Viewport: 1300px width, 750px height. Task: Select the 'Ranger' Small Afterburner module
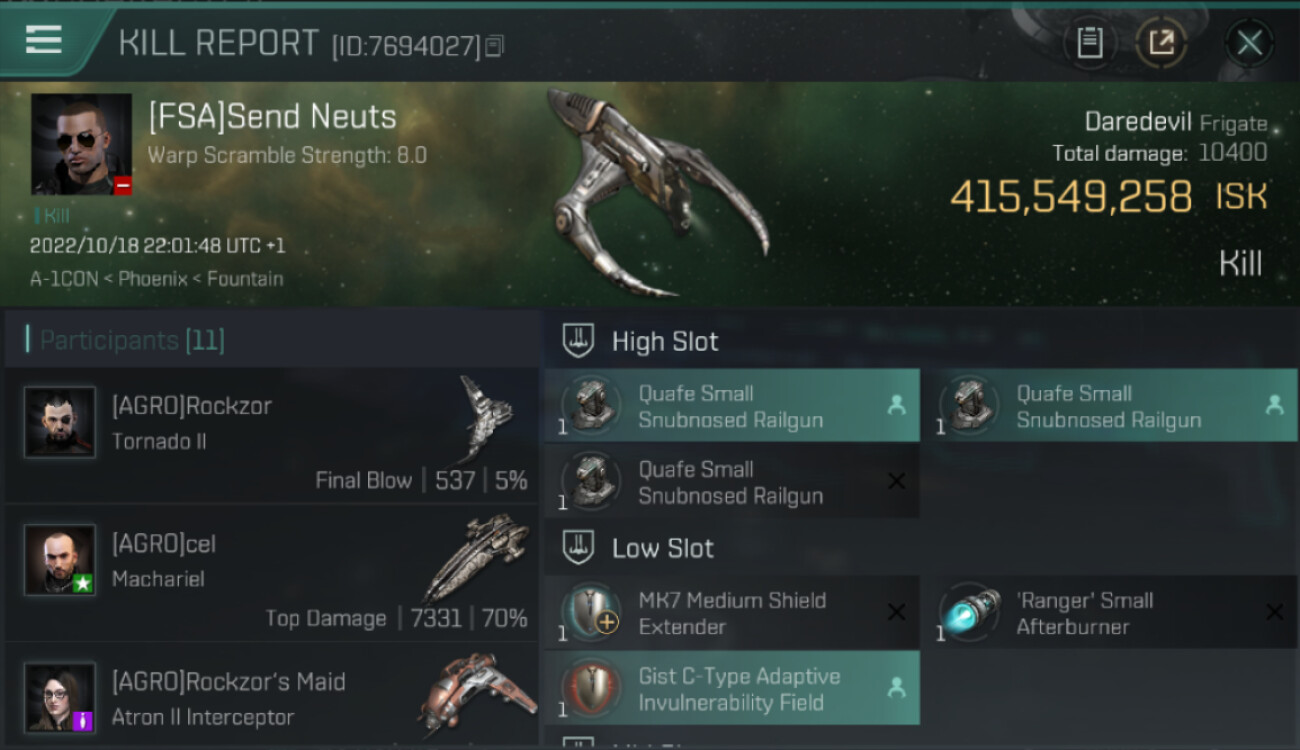pos(1110,612)
